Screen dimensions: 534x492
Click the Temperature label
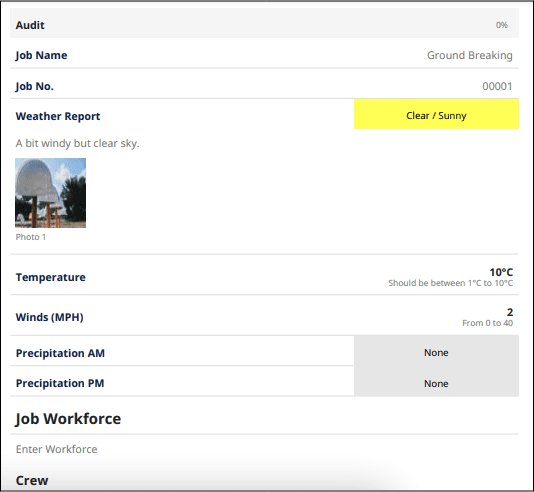pyautogui.click(x=51, y=277)
